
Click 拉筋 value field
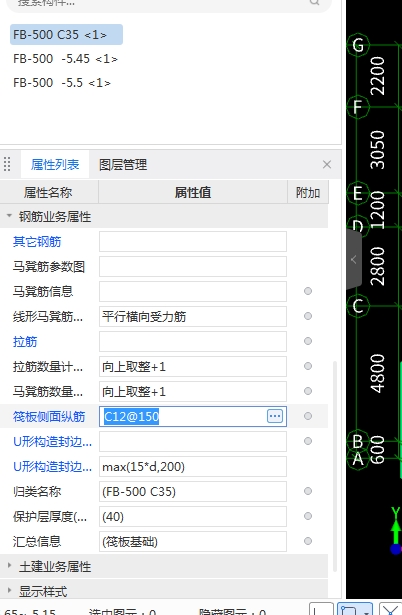click(193, 341)
